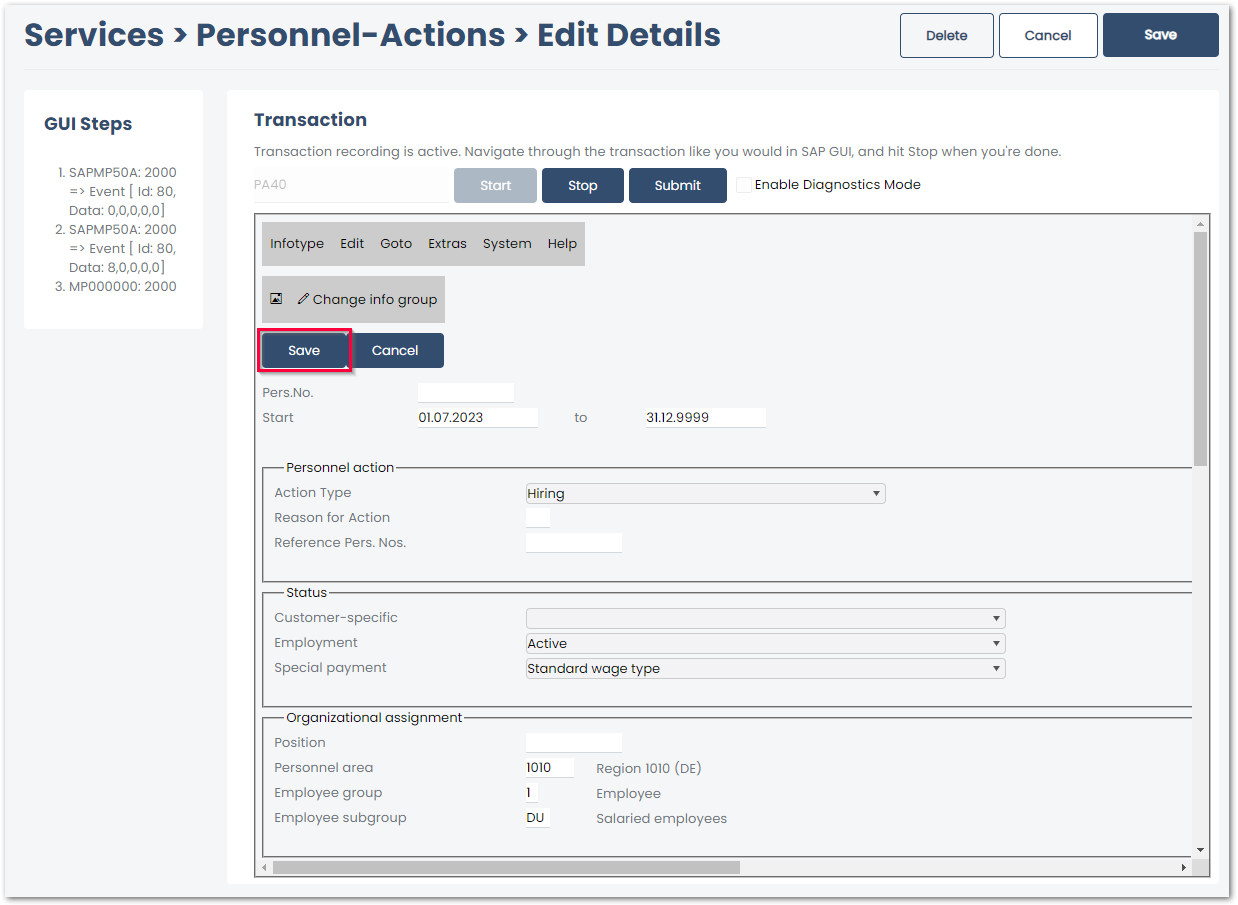Open the Infotype menu
Screen dimensions: 1238x905
click(297, 244)
